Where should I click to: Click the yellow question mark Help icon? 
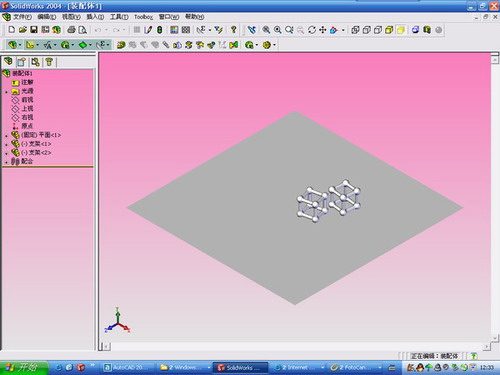[x=234, y=30]
